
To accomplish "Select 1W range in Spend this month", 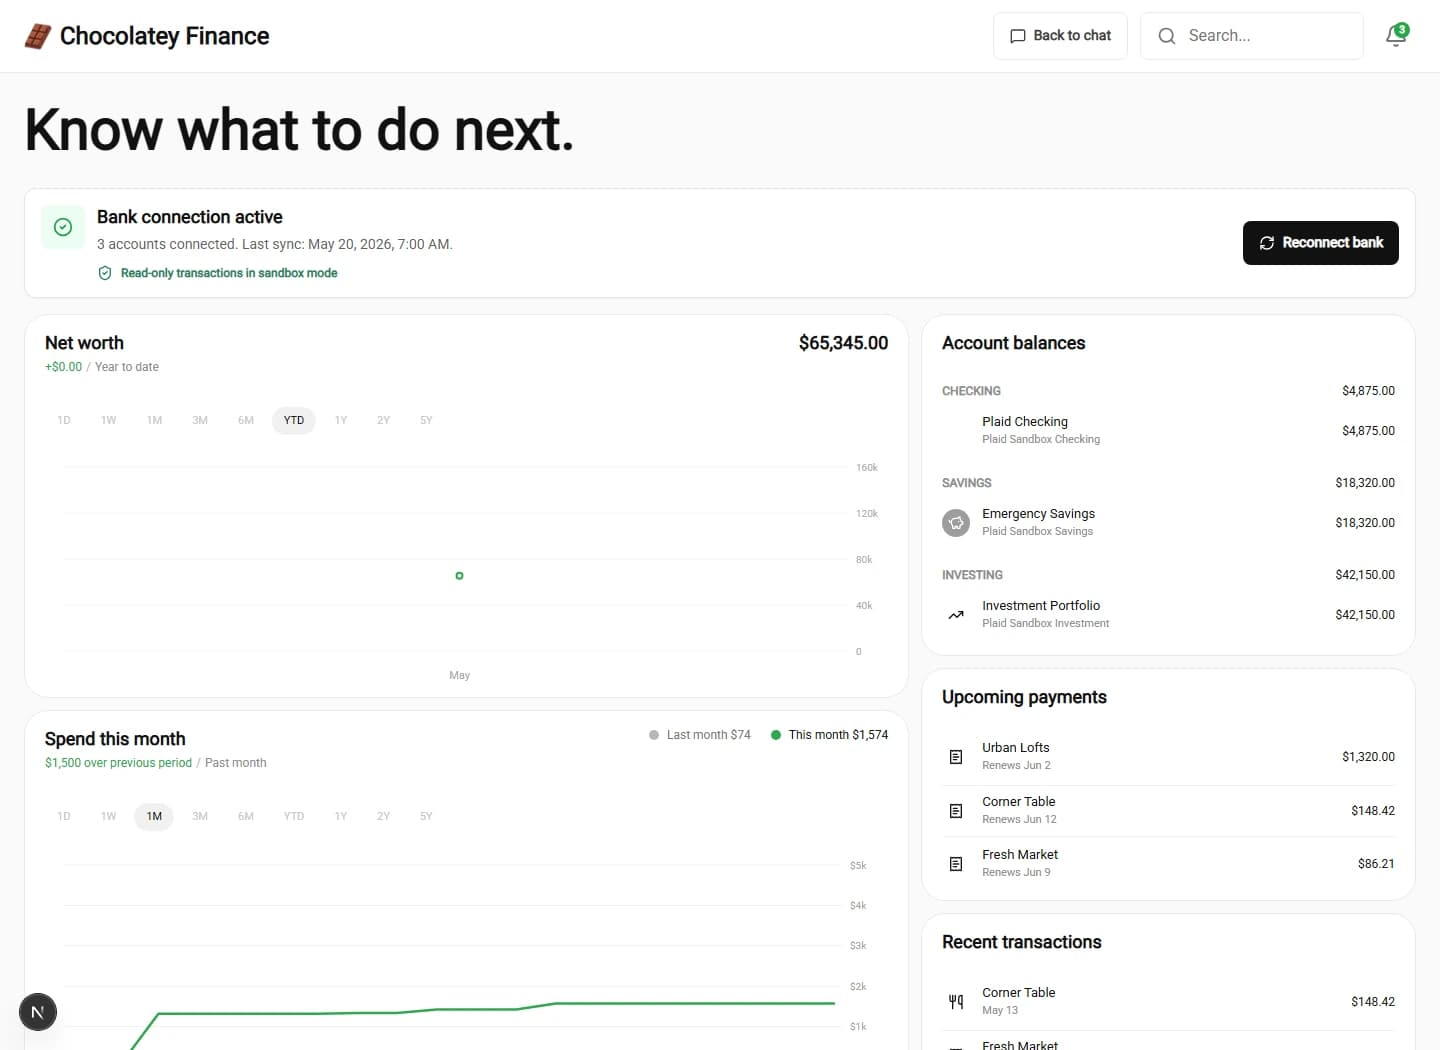I will [109, 816].
